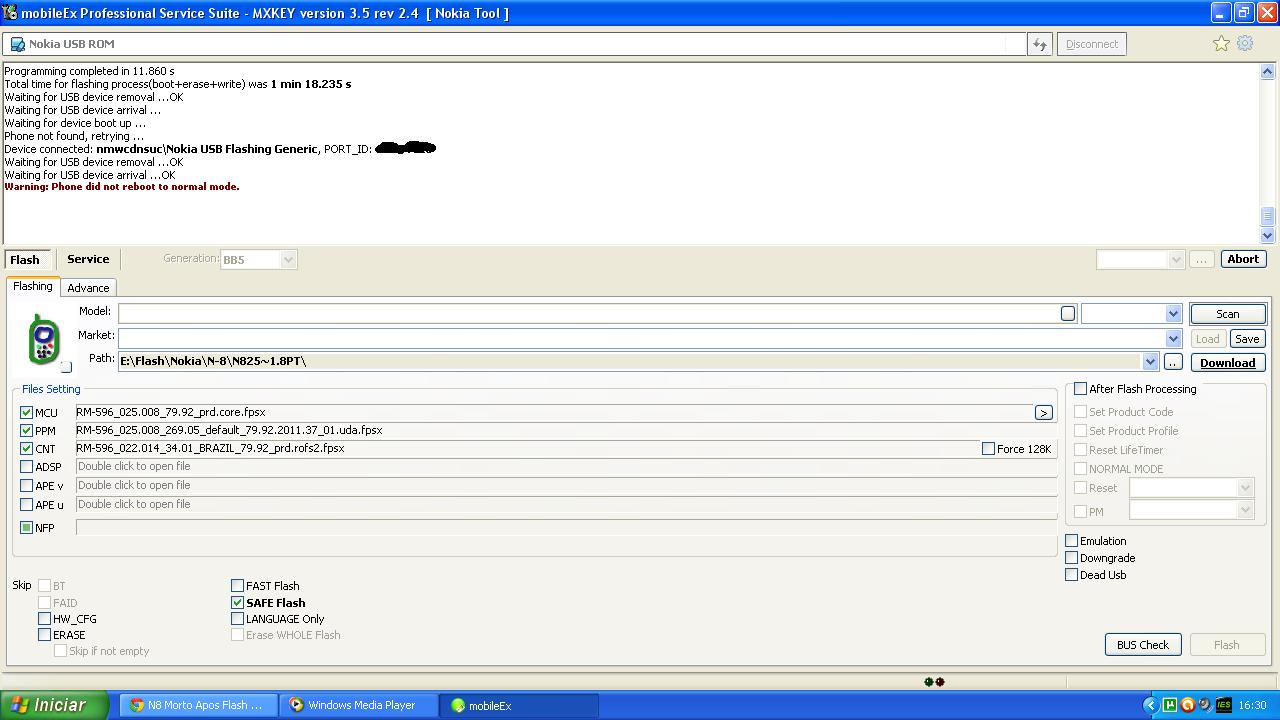Click the status indicator dots
Viewport: 1280px width, 720px height.
(x=934, y=682)
